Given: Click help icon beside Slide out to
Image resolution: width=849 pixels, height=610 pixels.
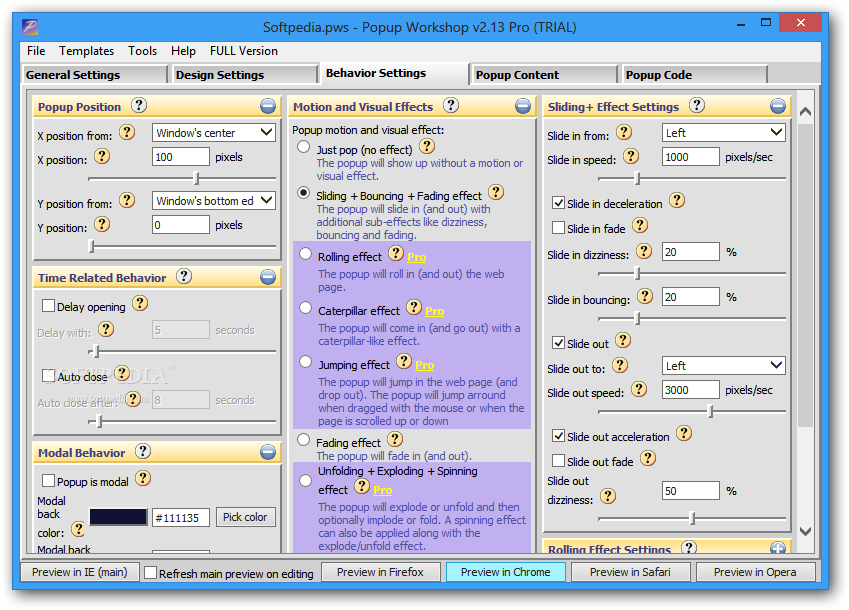Looking at the screenshot, I should pyautogui.click(x=620, y=365).
